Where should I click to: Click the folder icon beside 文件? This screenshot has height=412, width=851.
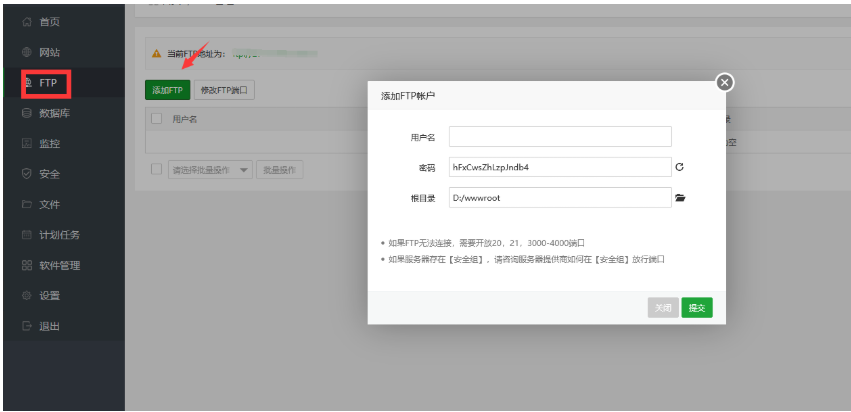(27, 204)
